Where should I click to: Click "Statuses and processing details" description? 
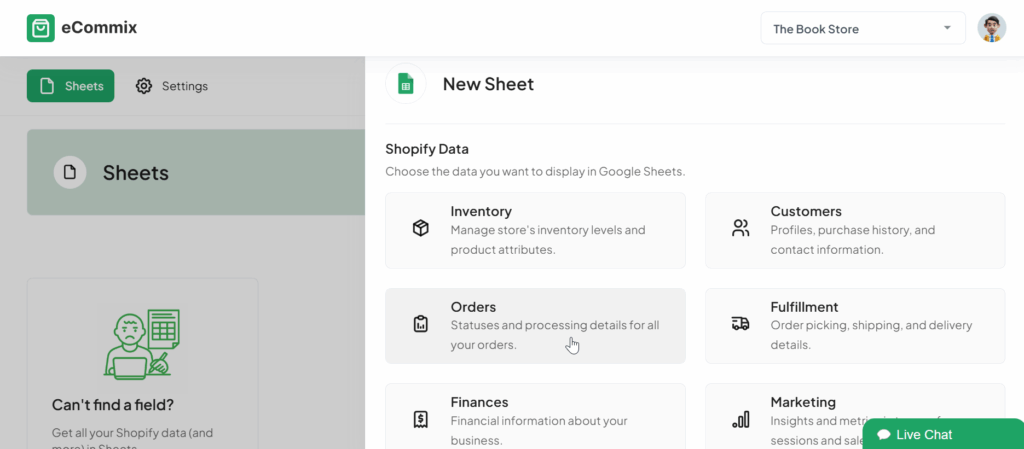point(555,335)
